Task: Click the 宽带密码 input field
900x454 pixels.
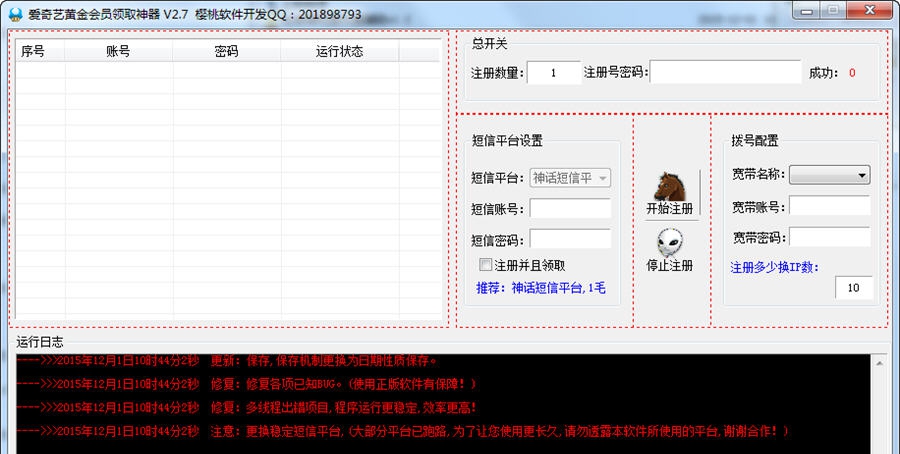Action: point(829,236)
